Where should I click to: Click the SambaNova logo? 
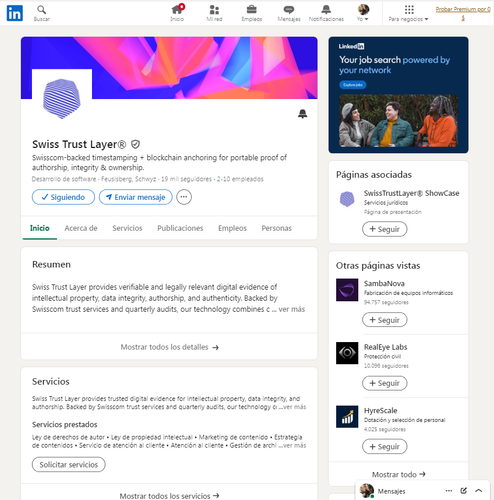(x=347, y=290)
